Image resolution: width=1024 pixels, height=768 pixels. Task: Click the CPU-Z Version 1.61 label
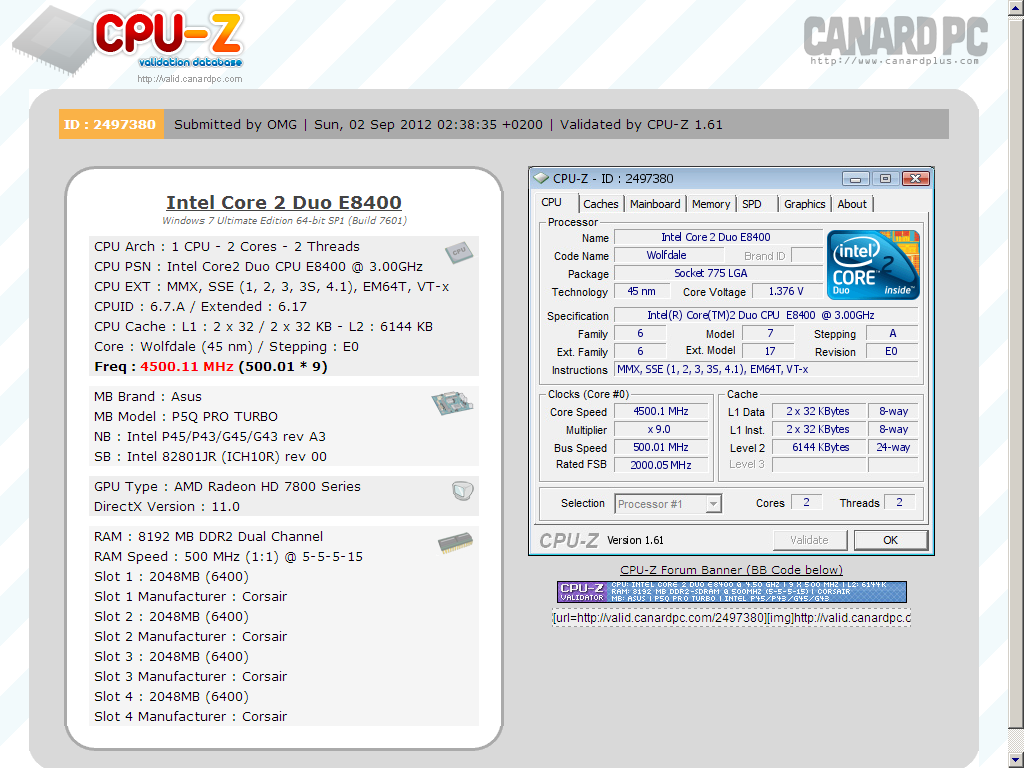[x=635, y=540]
